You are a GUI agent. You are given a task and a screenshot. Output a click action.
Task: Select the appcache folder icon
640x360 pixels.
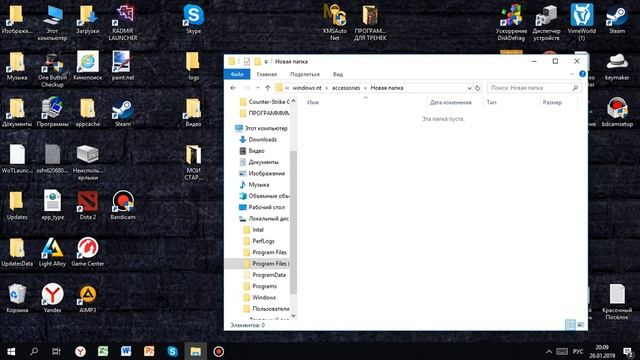[88, 112]
